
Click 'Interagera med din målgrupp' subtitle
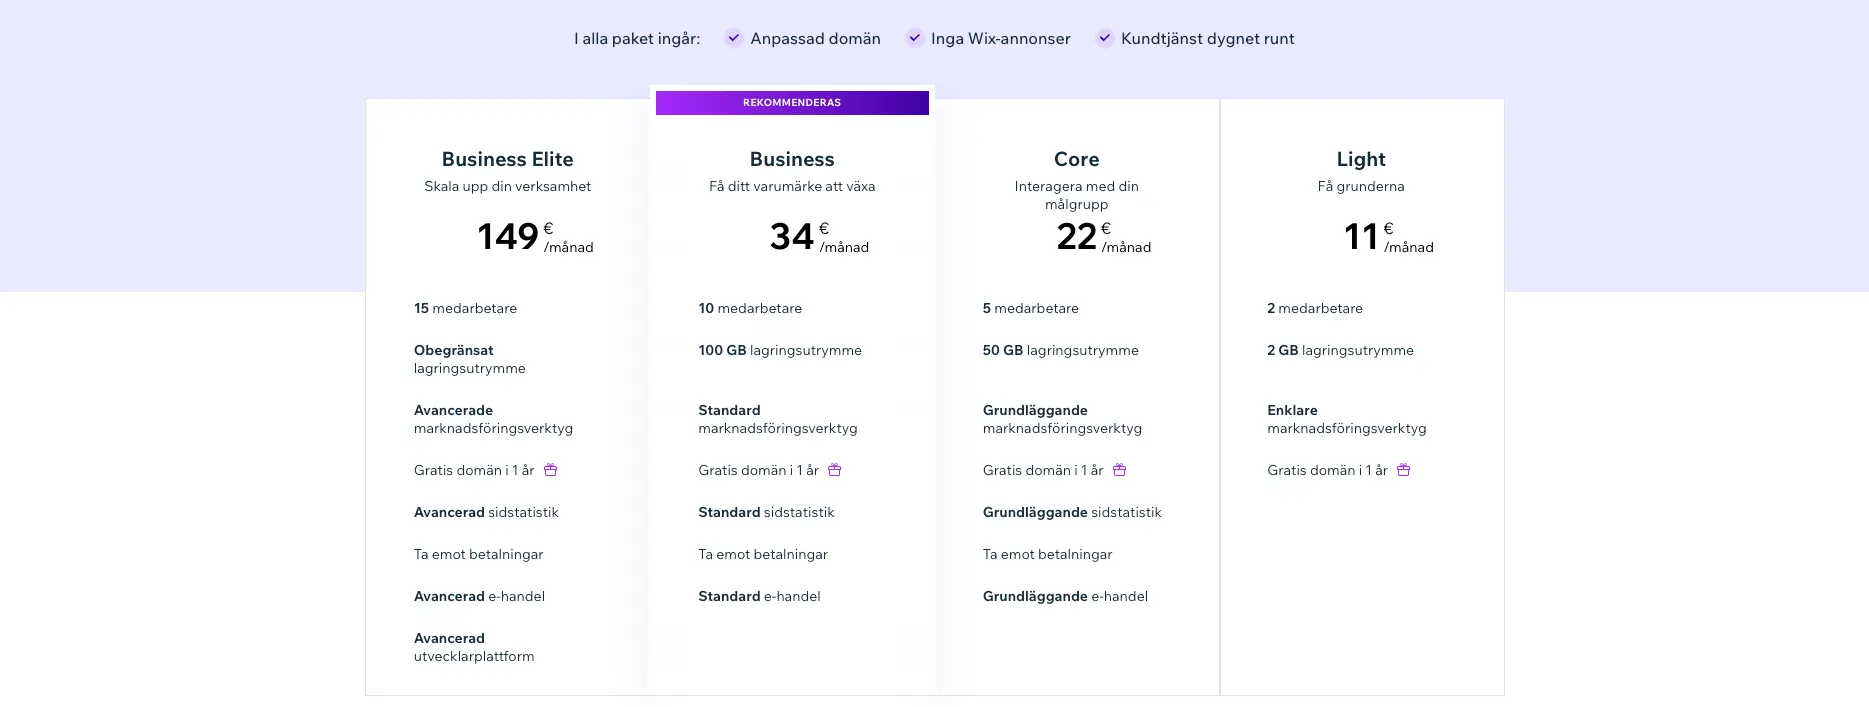(x=1077, y=195)
